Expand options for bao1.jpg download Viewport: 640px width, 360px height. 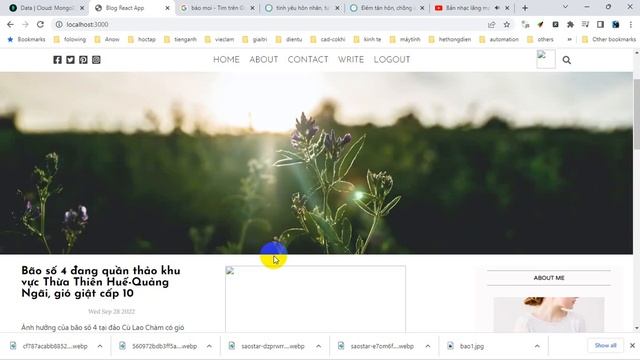pyautogui.click(x=537, y=346)
